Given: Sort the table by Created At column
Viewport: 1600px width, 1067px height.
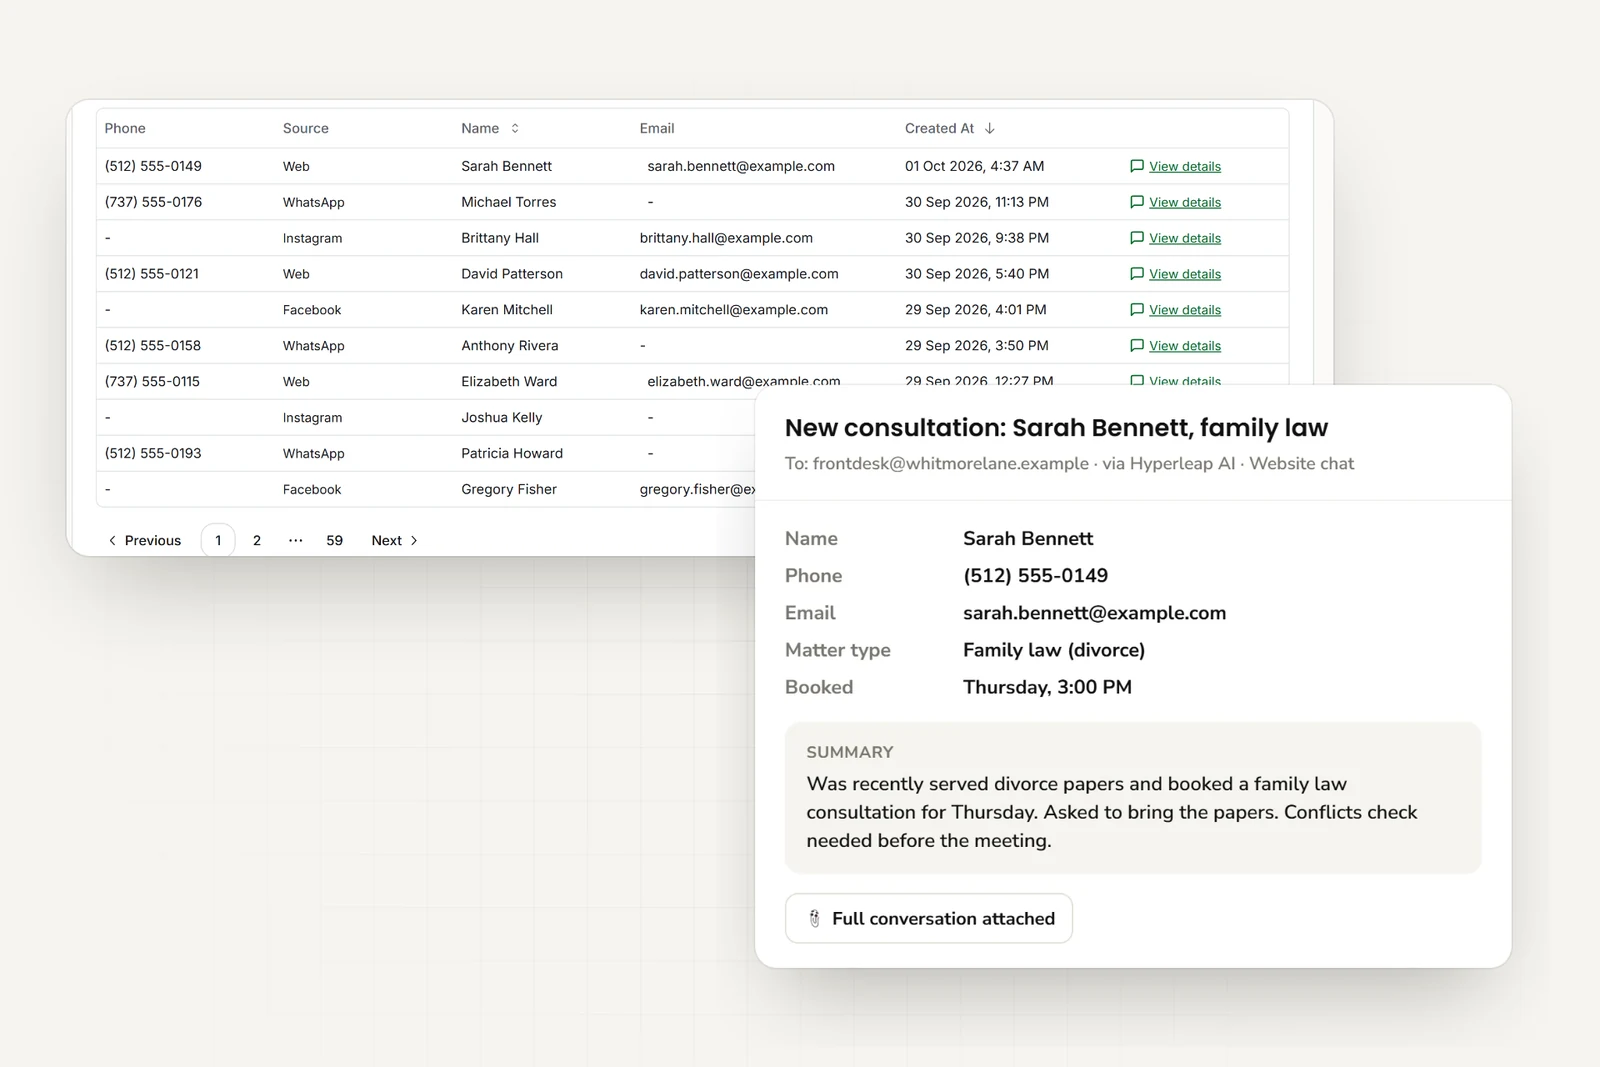Looking at the screenshot, I should [950, 128].
